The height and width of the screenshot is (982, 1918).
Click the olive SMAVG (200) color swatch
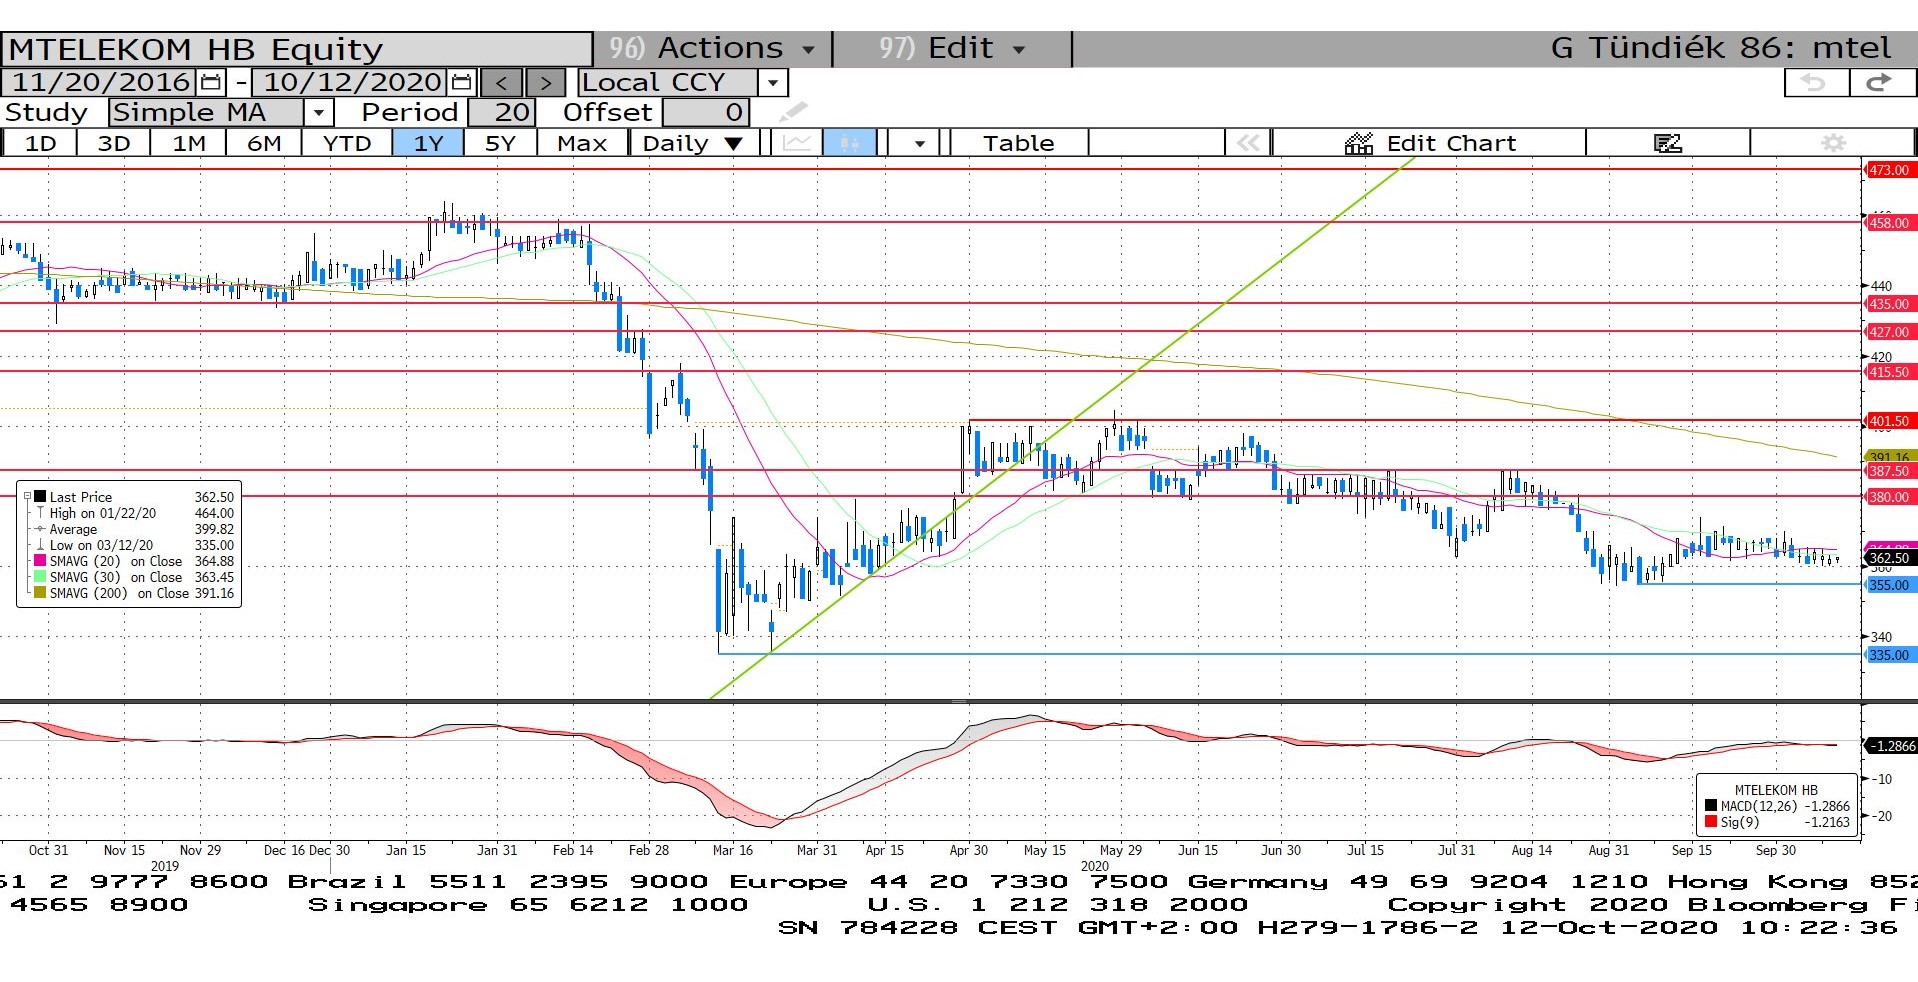(40, 593)
